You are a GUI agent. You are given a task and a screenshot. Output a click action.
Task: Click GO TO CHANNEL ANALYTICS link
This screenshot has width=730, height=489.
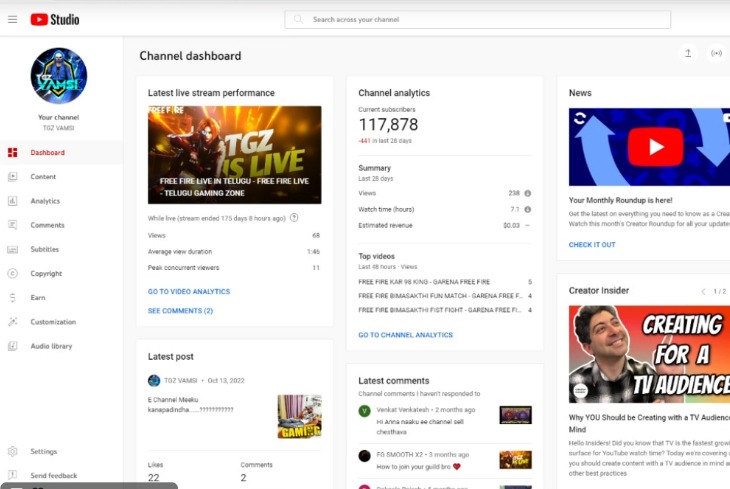point(406,335)
